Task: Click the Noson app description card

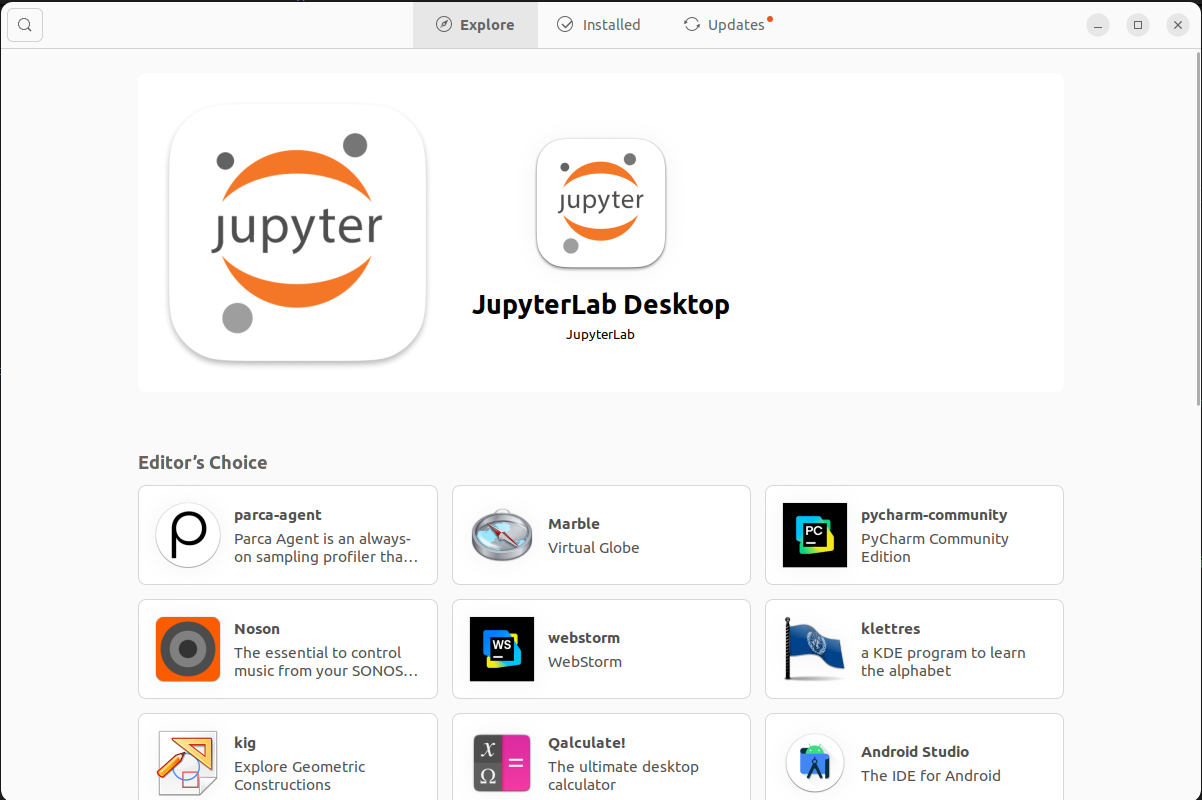Action: coord(287,649)
